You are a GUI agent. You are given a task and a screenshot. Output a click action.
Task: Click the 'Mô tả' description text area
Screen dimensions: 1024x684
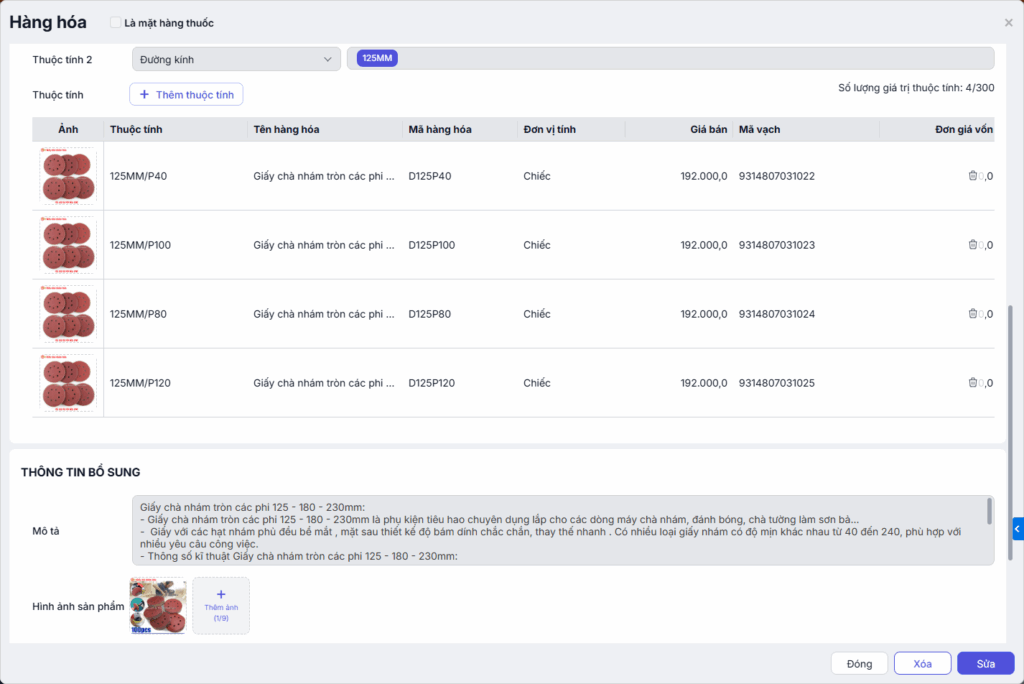pyautogui.click(x=560, y=530)
